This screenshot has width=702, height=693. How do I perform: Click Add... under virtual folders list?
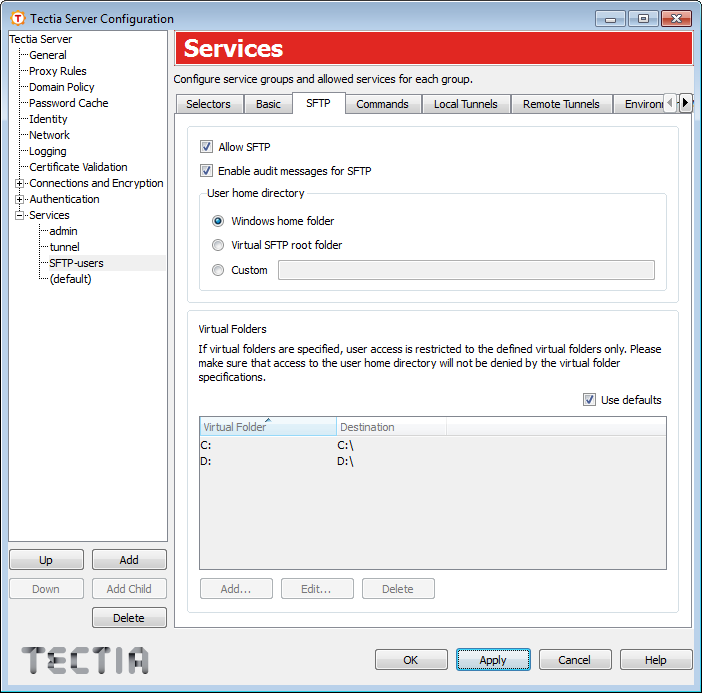point(236,589)
